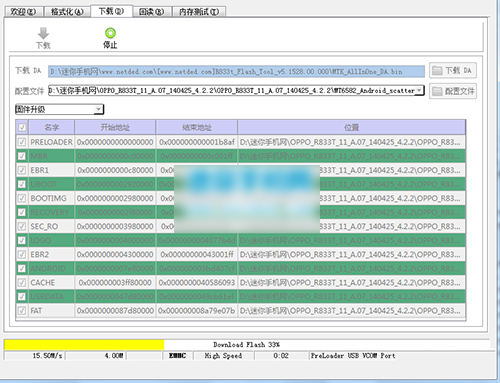Toggle the FAT row checkbox
The image size is (500, 383).
point(22,311)
